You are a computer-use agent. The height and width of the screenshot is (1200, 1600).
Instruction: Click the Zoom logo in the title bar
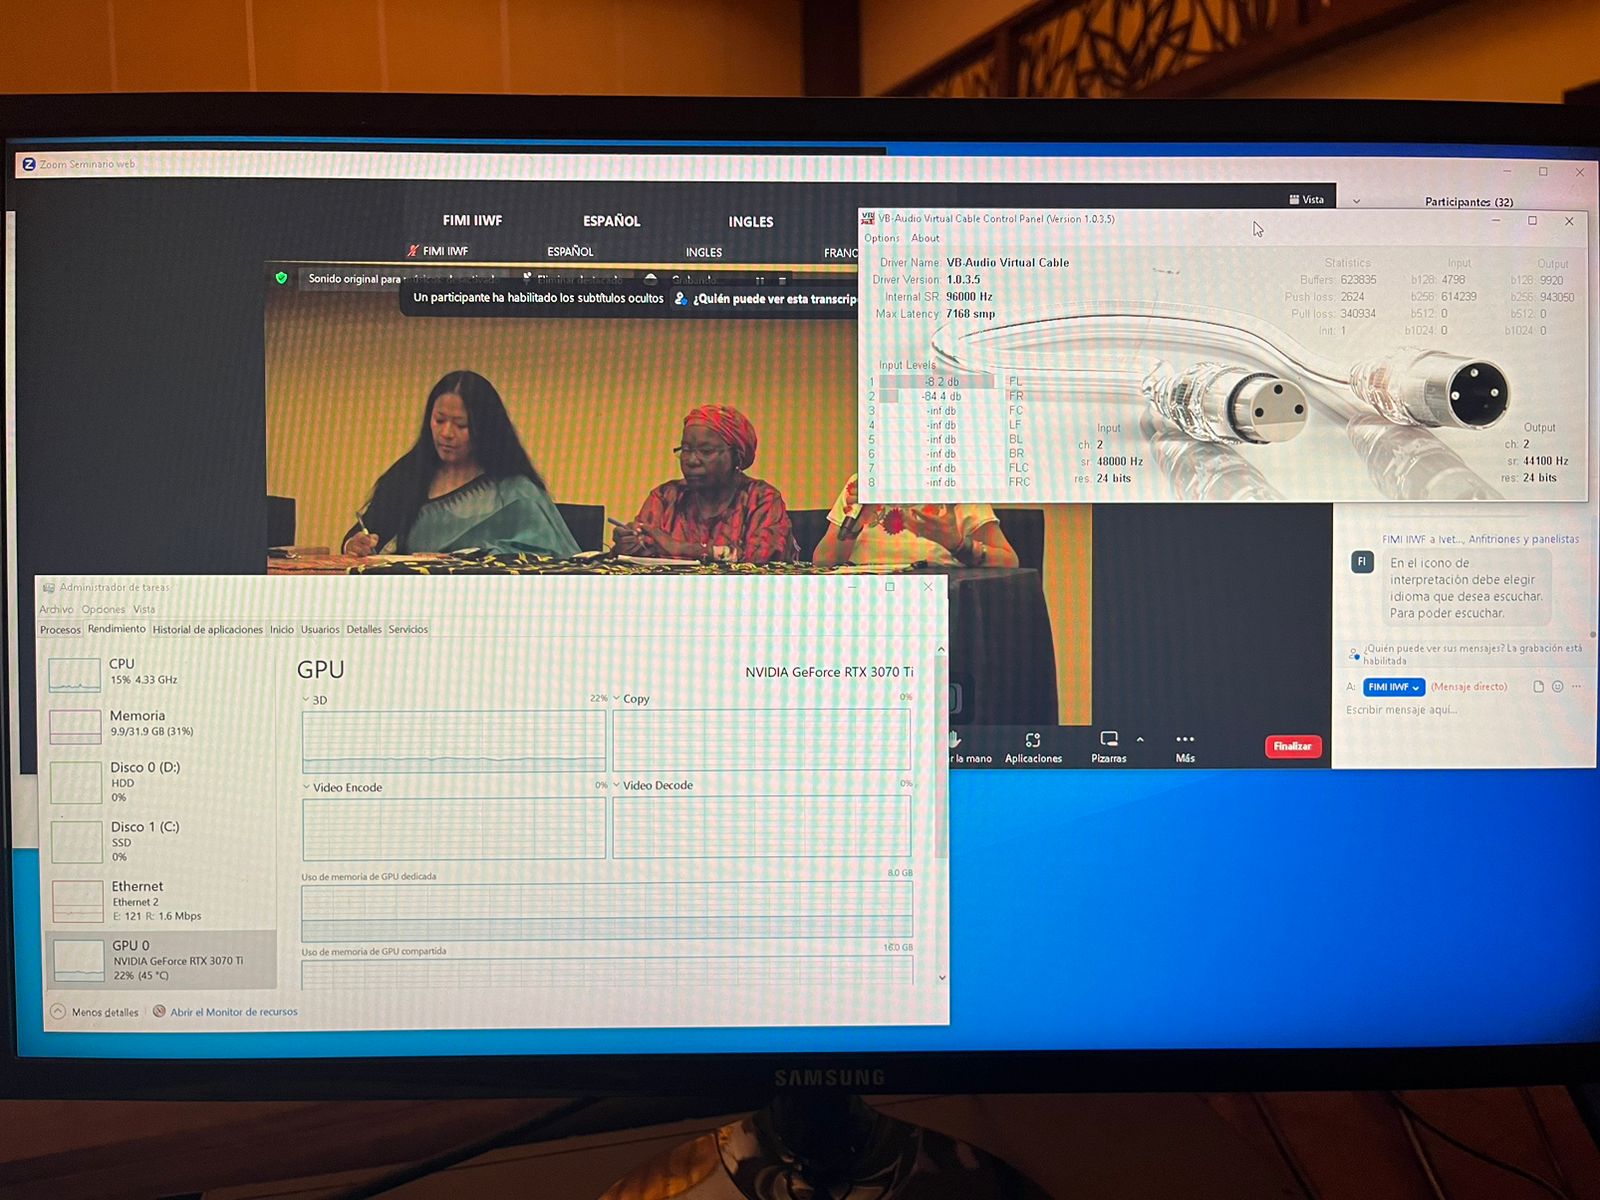pos(29,164)
